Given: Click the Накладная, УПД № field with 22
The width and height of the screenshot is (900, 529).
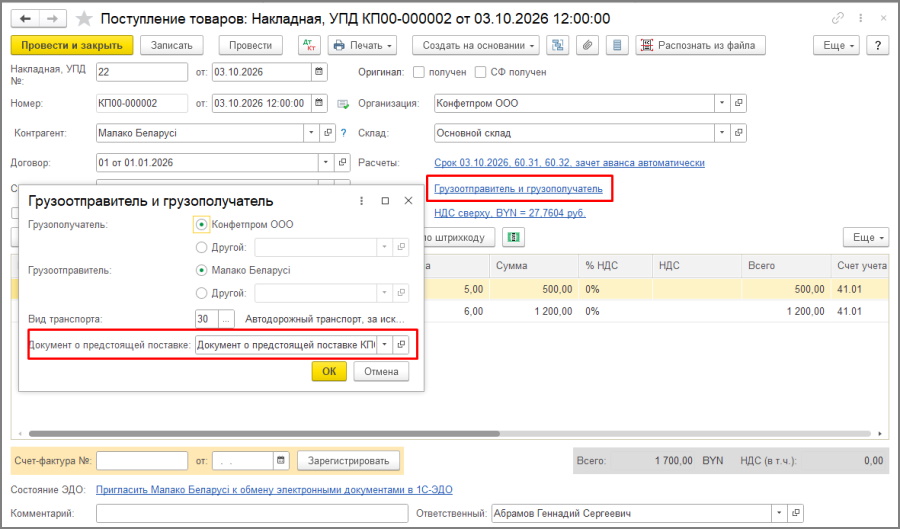Looking at the screenshot, I should click(142, 72).
